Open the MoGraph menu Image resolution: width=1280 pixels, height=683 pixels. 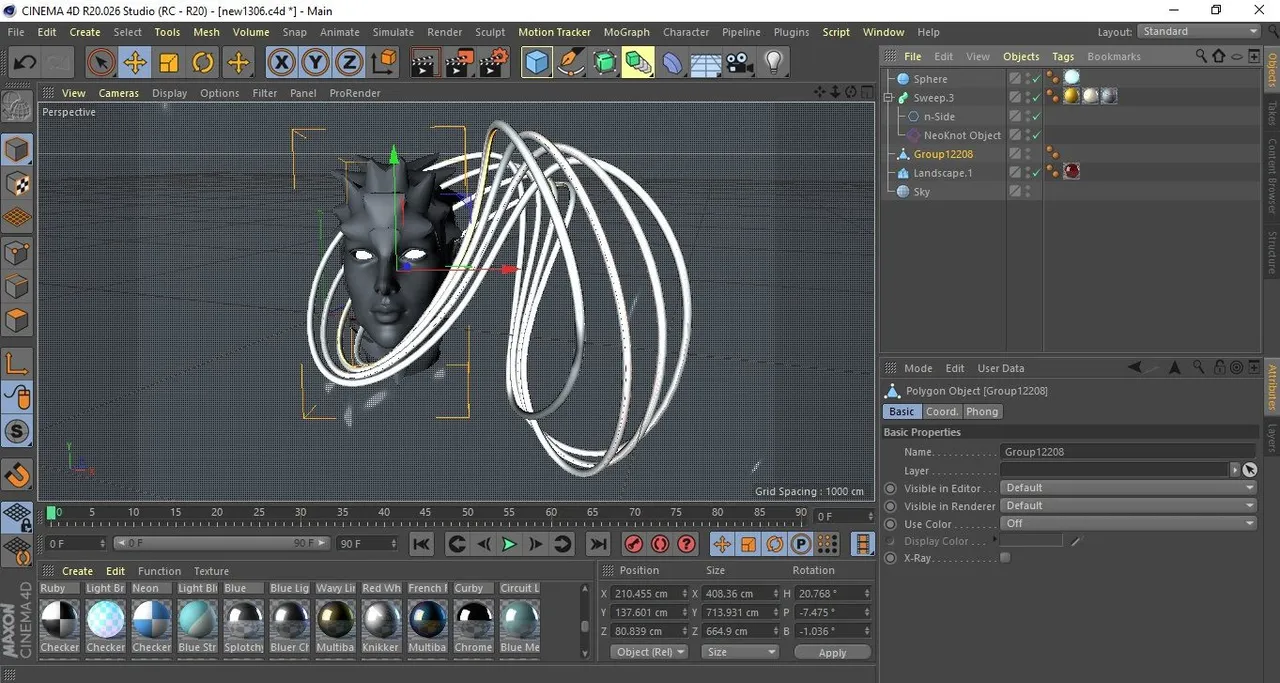coord(627,32)
